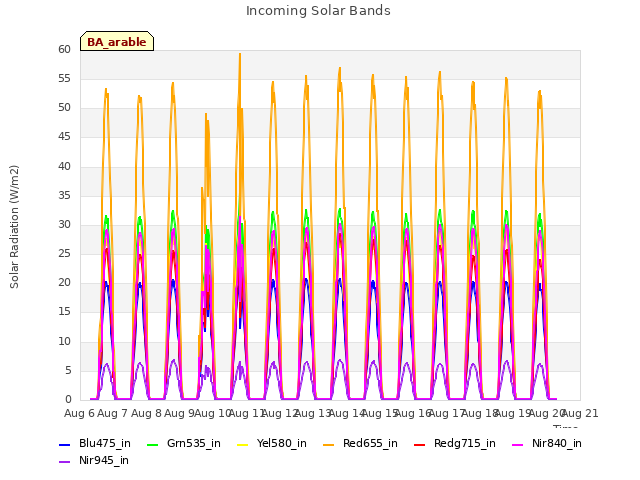Click the orange Red655_in color marker
The image size is (640, 480).
[x=329, y=444]
